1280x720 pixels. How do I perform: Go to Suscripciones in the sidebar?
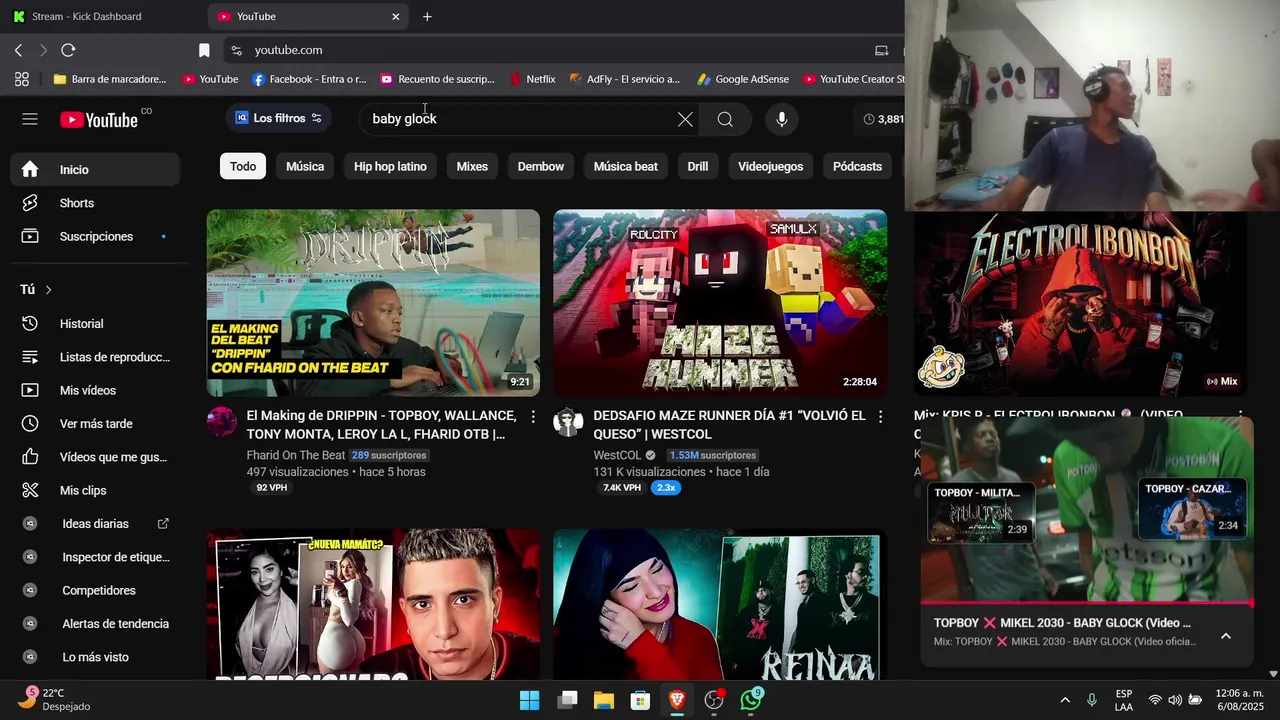[x=95, y=236]
